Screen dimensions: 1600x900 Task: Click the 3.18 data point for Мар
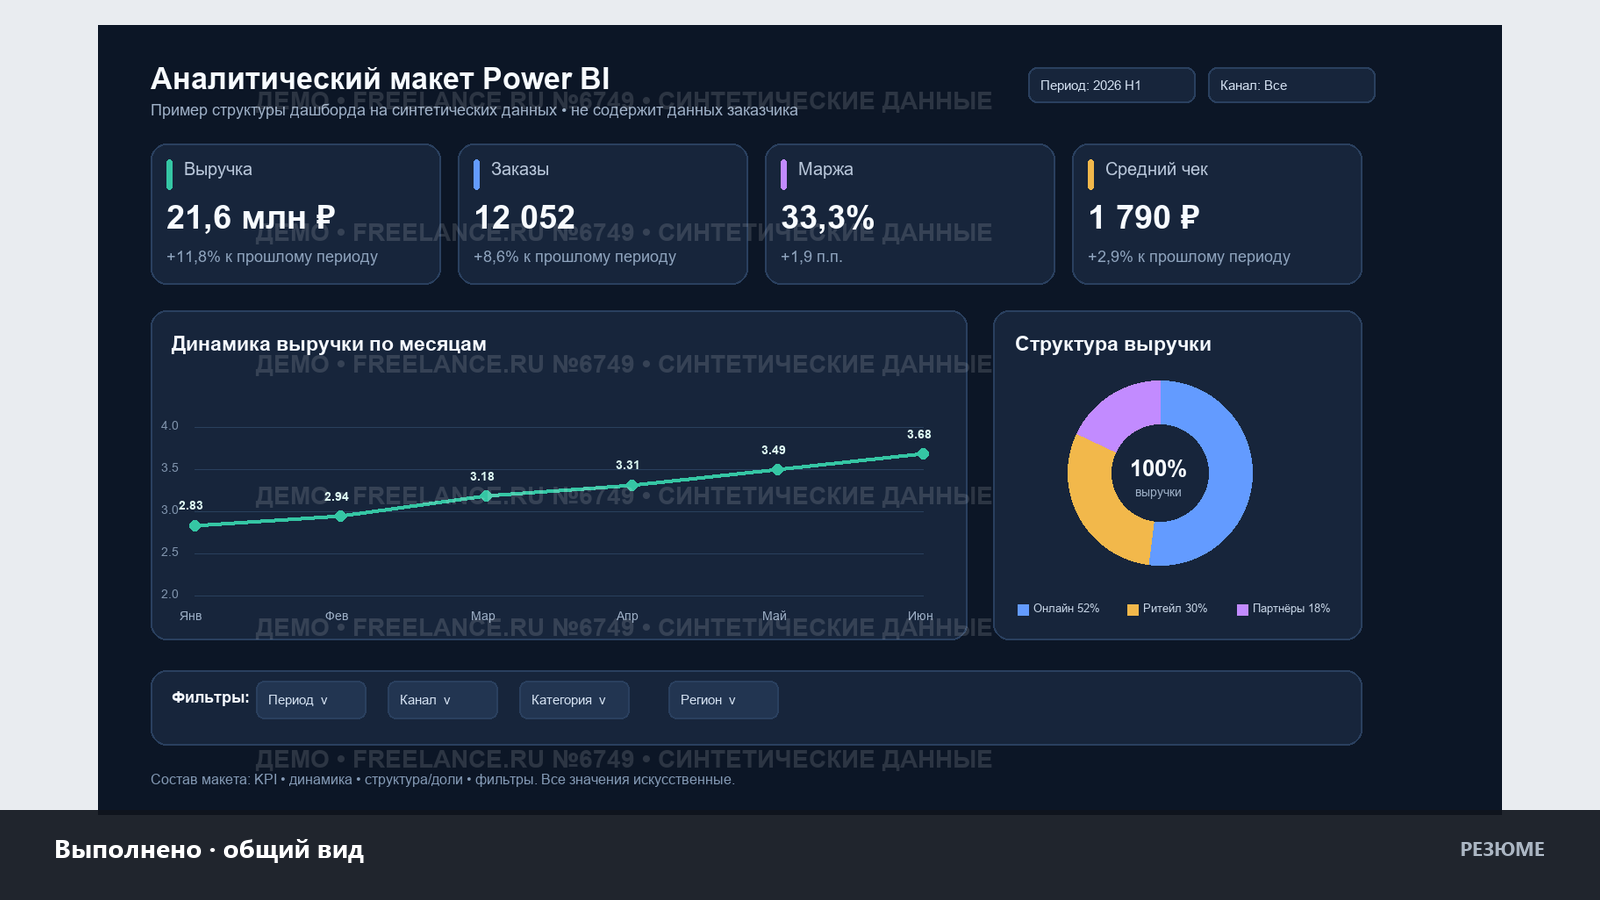[x=486, y=496]
